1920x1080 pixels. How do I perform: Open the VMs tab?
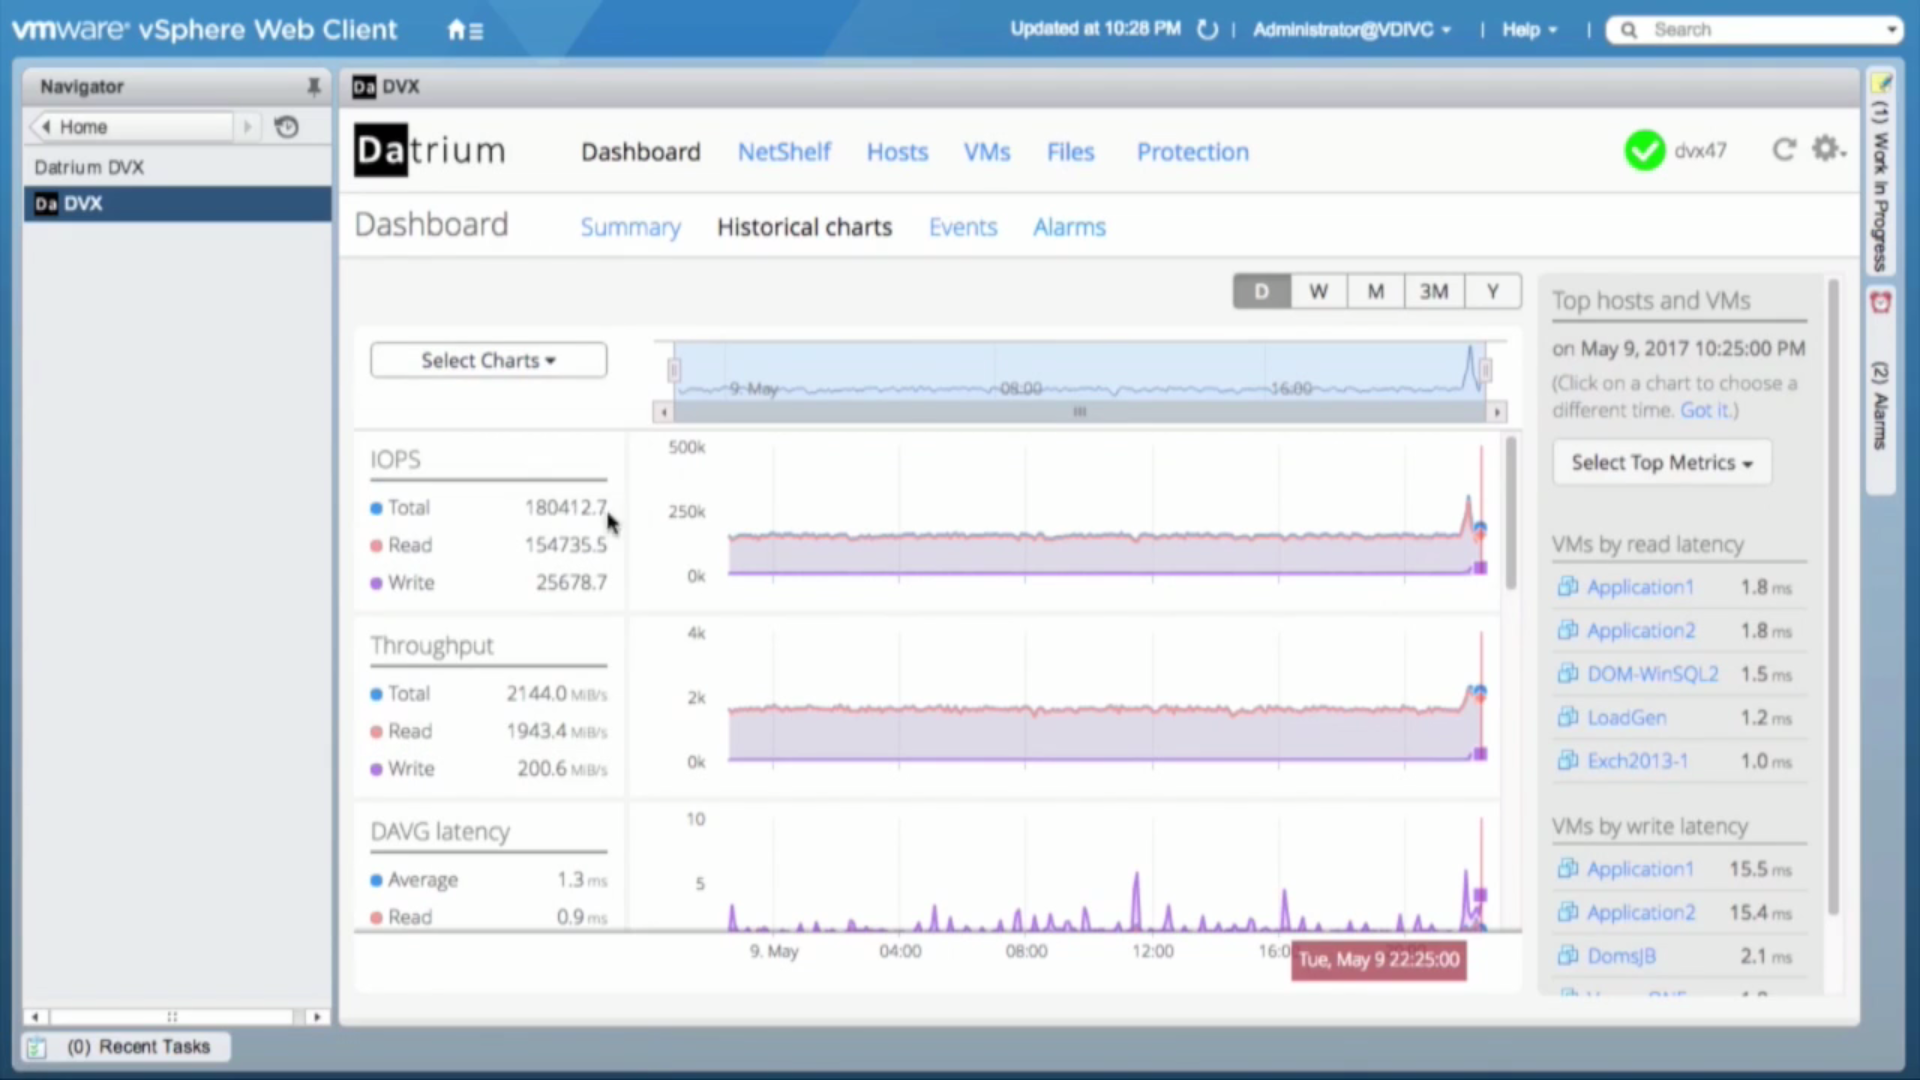(987, 152)
